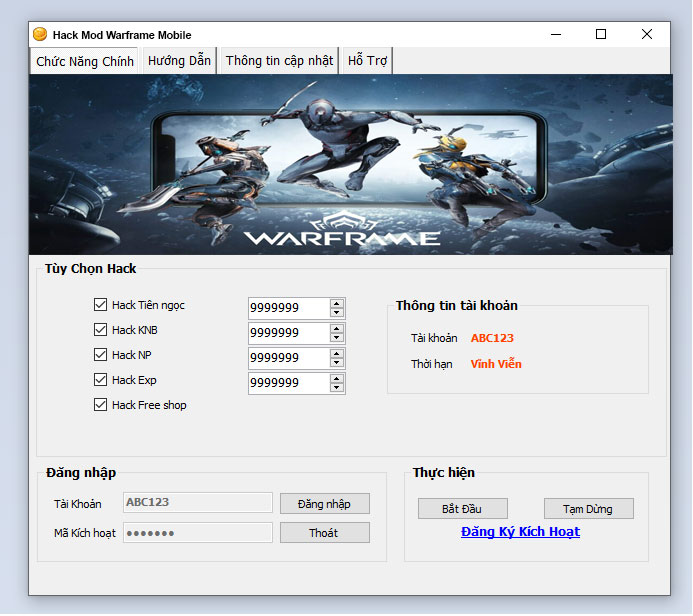Toggle the Hack KNB checkbox
Screen dimensions: 693x616
(x=100, y=330)
